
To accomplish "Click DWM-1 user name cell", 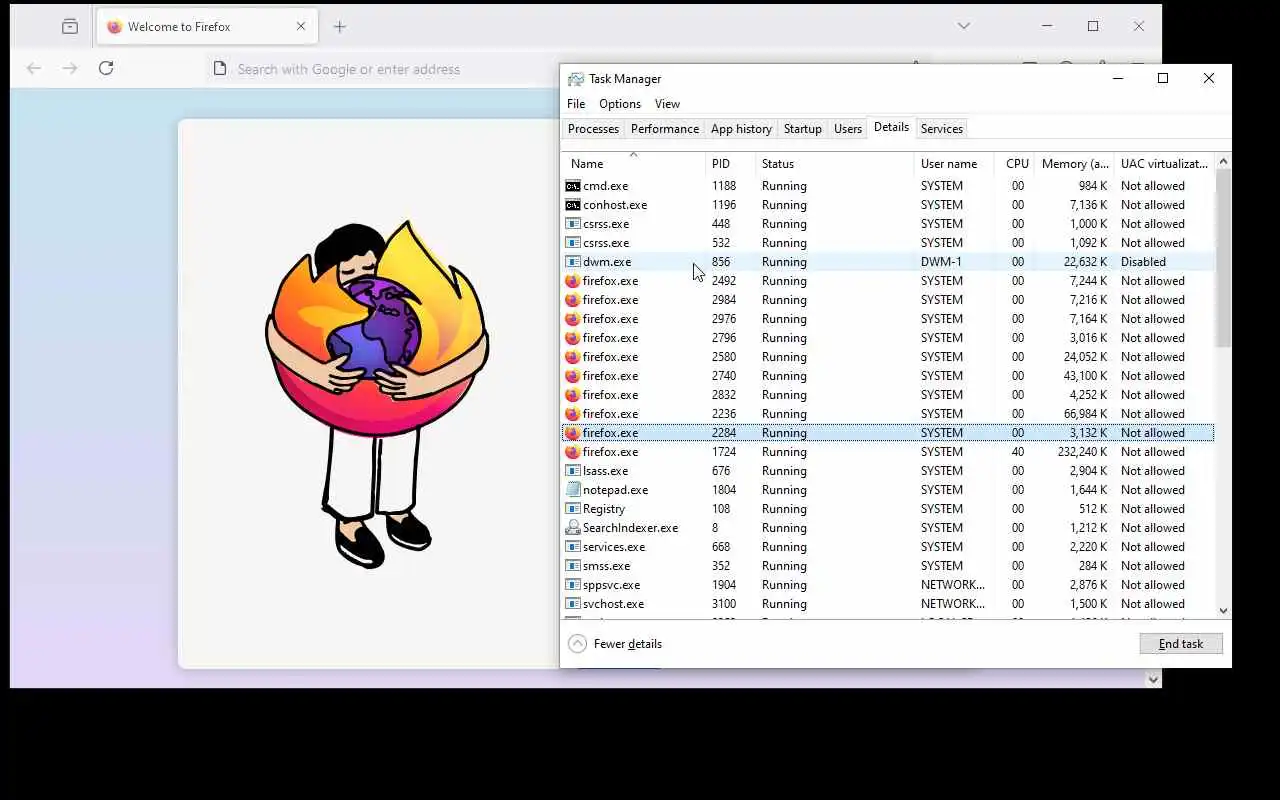I will pyautogui.click(x=941, y=262).
